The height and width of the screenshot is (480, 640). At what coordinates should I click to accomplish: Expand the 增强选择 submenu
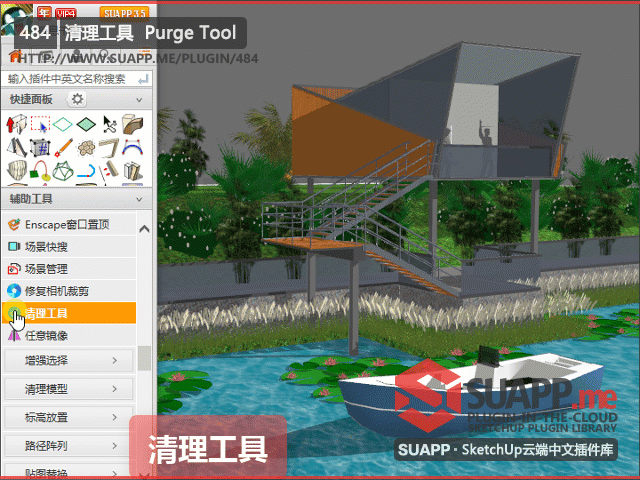point(69,360)
